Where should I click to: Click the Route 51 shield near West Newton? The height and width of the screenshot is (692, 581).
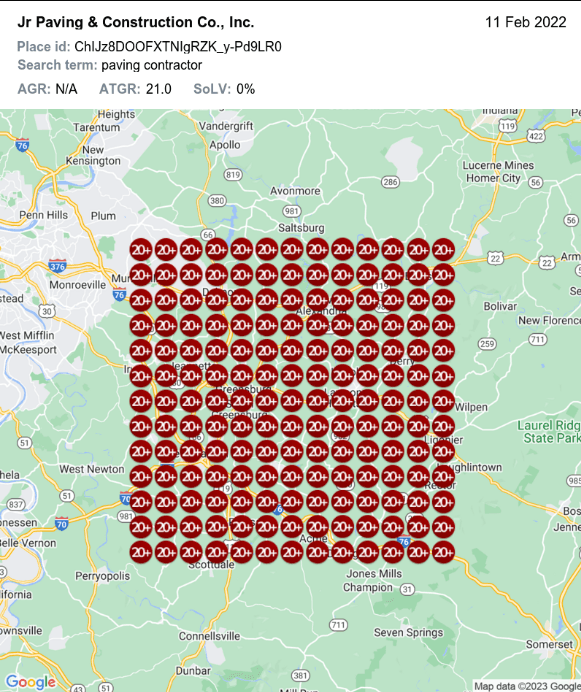point(67,496)
